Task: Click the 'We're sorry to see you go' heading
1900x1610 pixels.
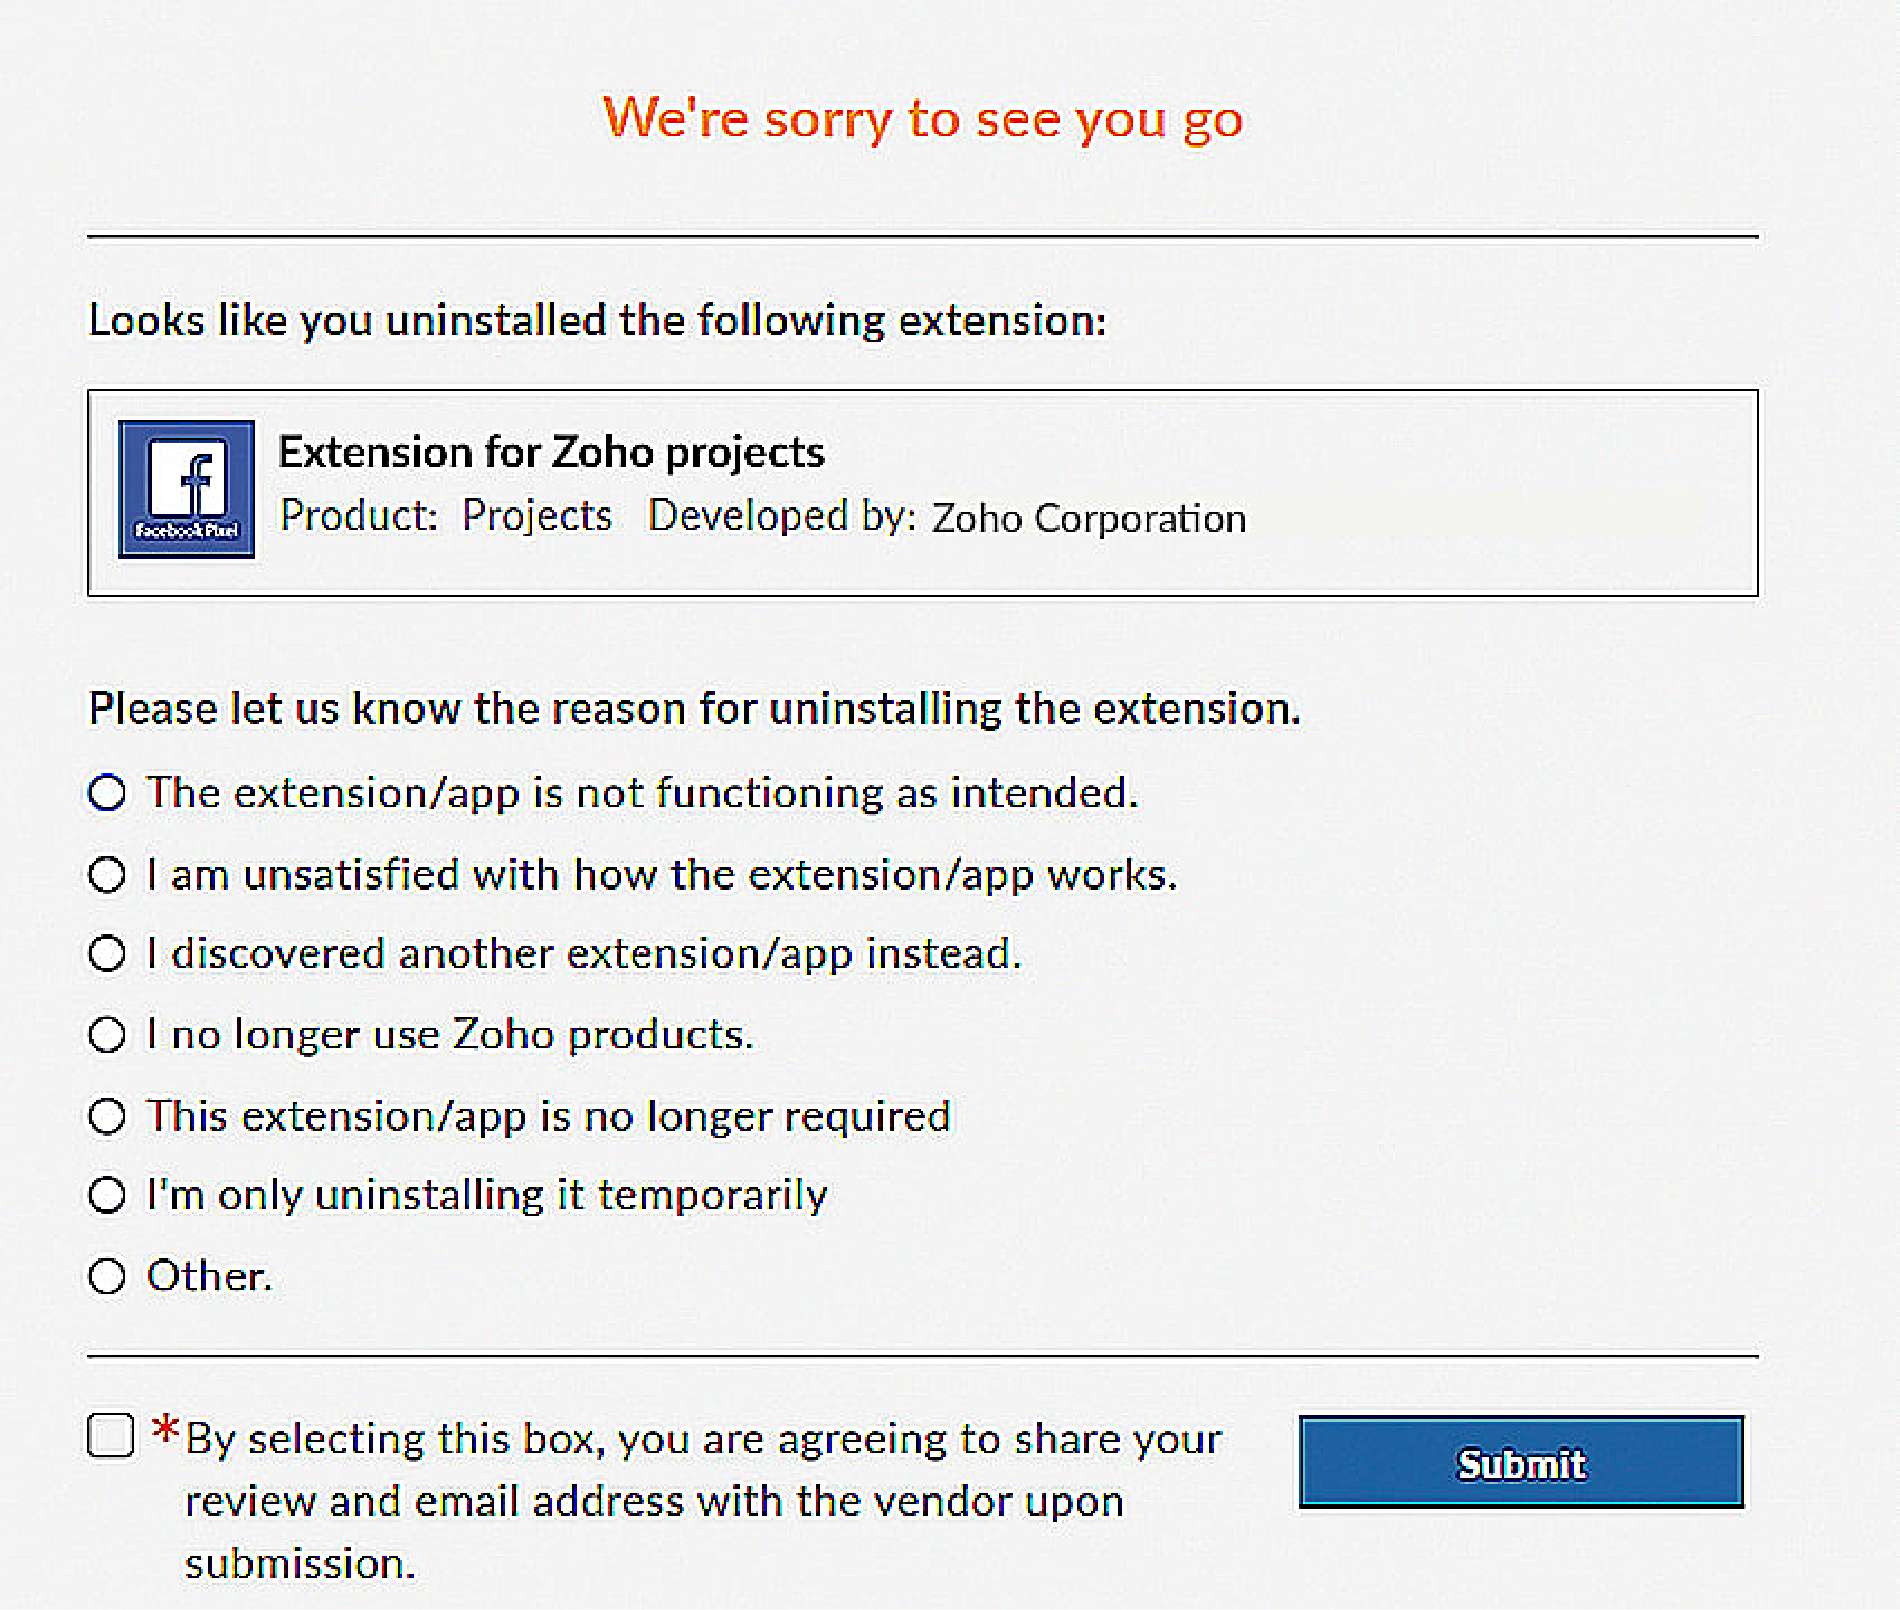Action: click(x=922, y=118)
